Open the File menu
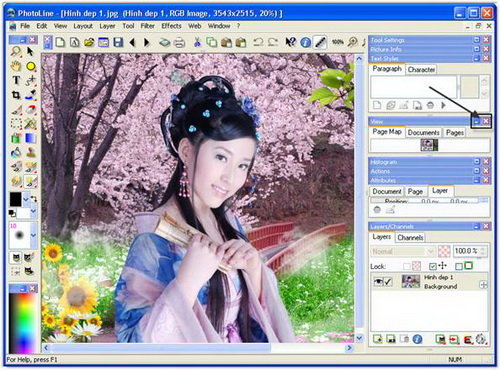The width and height of the screenshot is (500, 370). [x=25, y=26]
